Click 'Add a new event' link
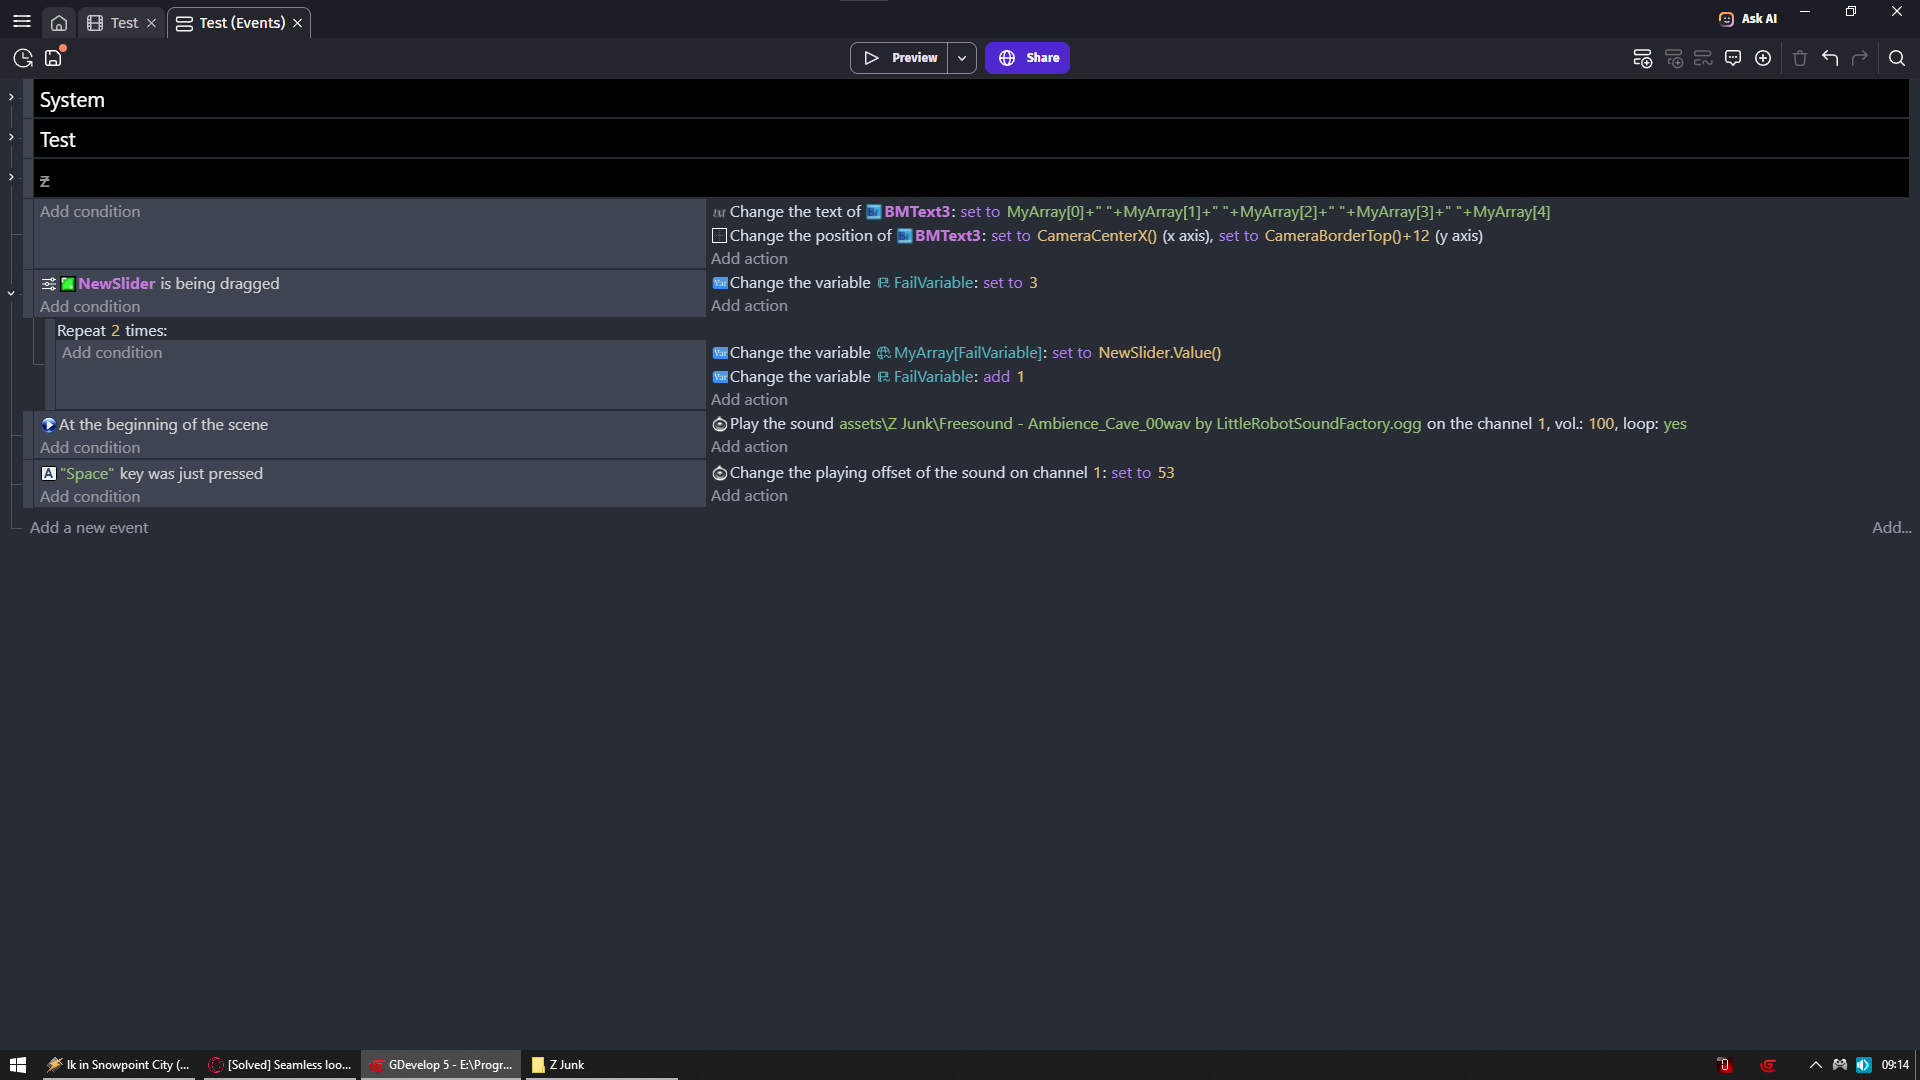The height and width of the screenshot is (1080, 1920). (x=89, y=528)
